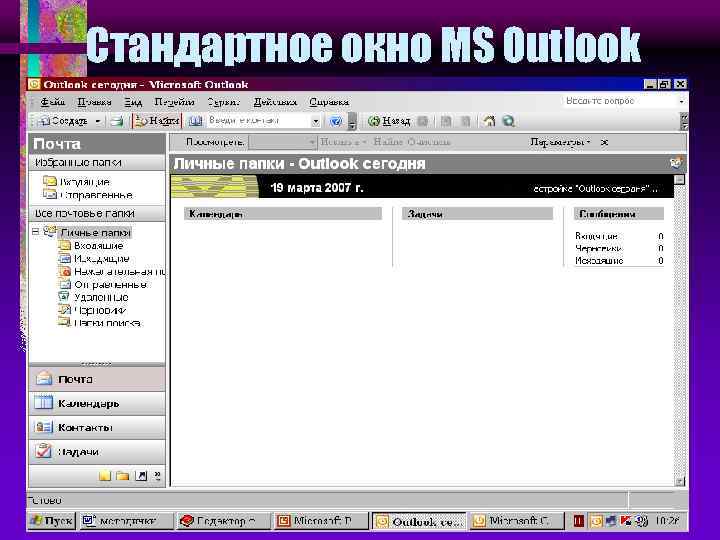Click the Назад button
The height and width of the screenshot is (540, 720).
pos(389,121)
